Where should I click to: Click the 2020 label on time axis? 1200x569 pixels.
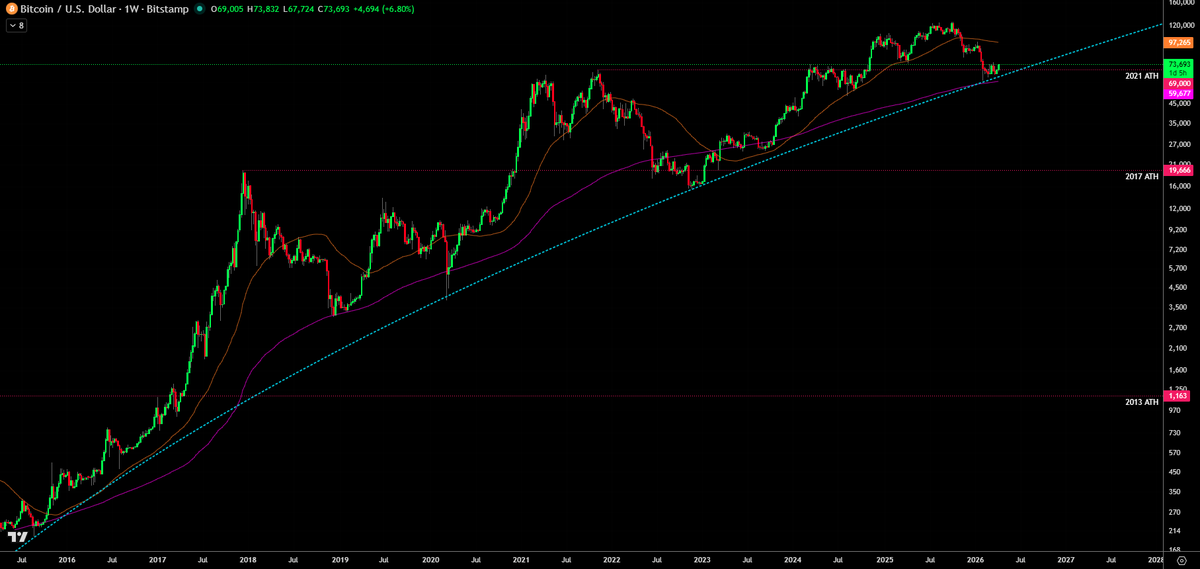[x=430, y=561]
